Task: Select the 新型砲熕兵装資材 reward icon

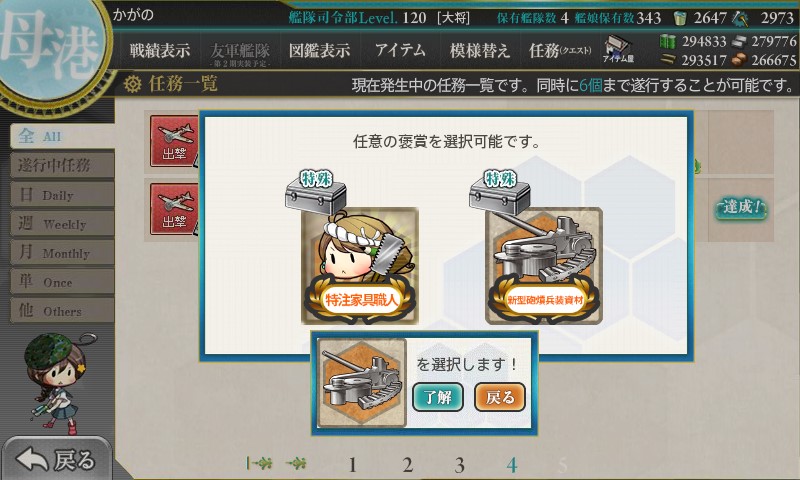Action: tap(544, 265)
